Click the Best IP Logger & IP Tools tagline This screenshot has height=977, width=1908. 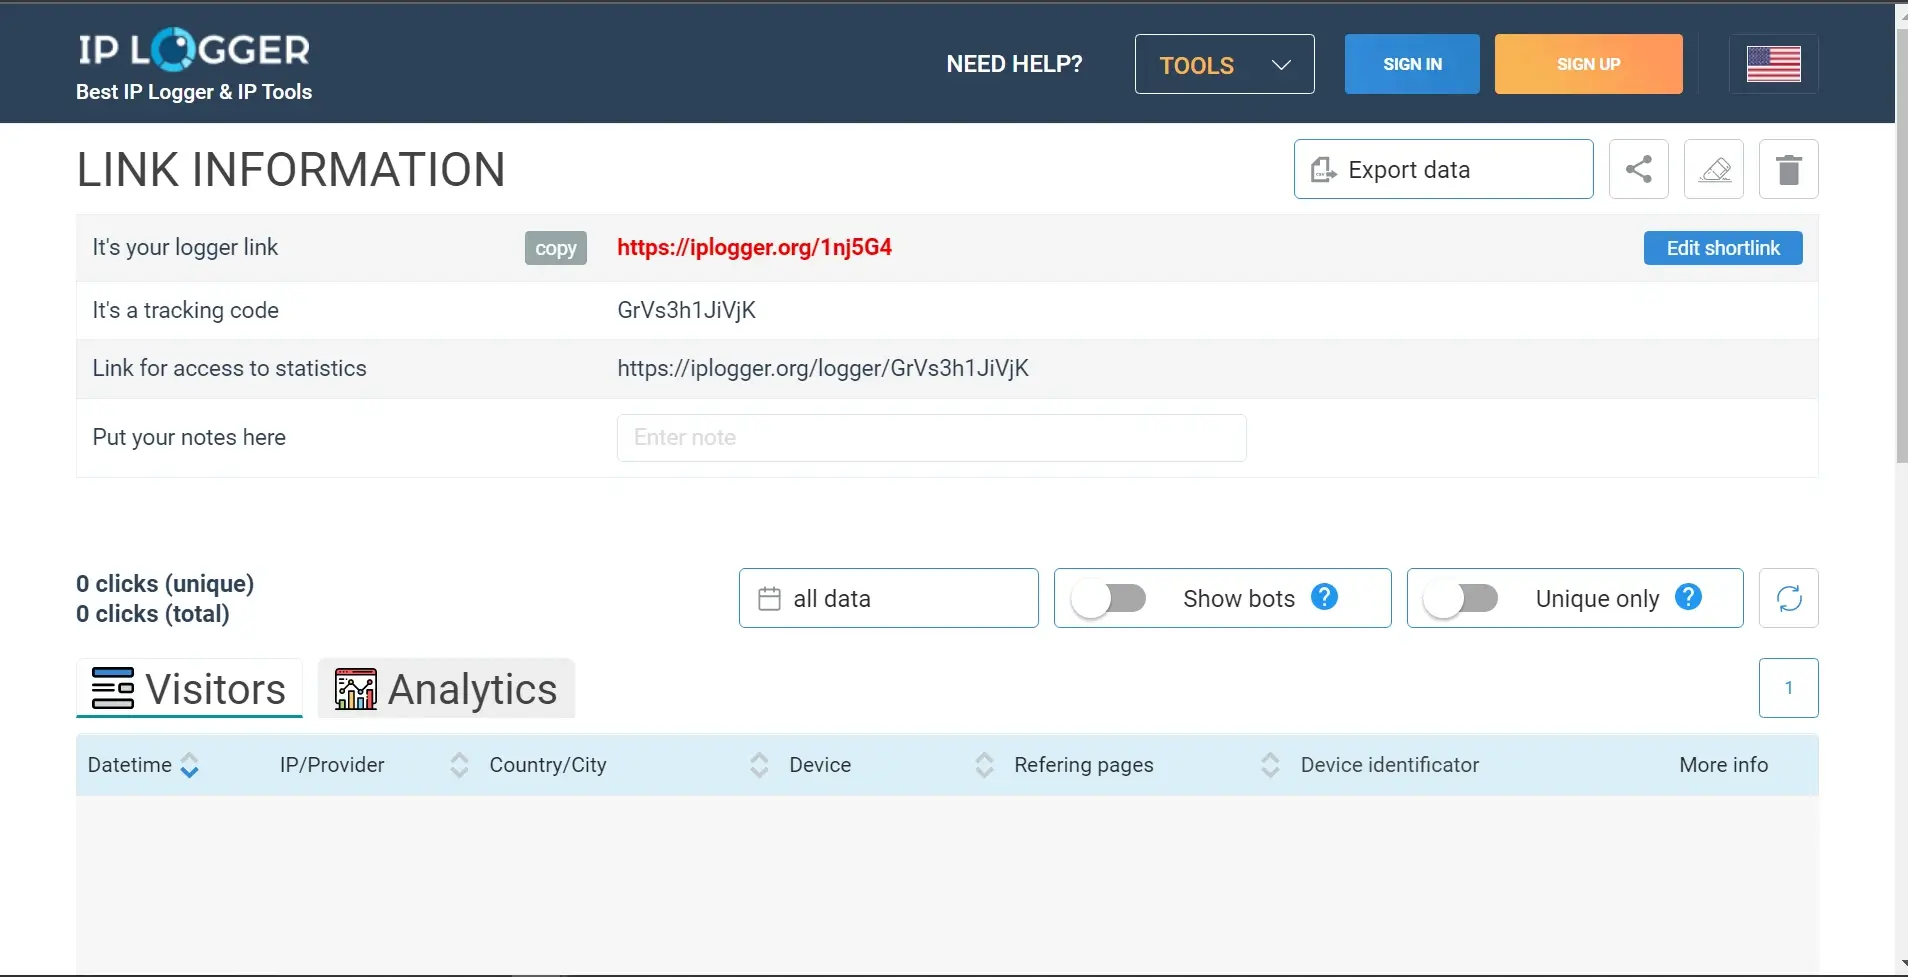click(x=194, y=92)
